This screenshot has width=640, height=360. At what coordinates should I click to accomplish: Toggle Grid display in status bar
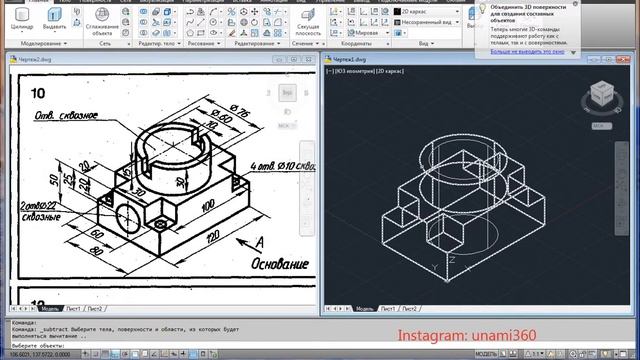click(x=105, y=354)
